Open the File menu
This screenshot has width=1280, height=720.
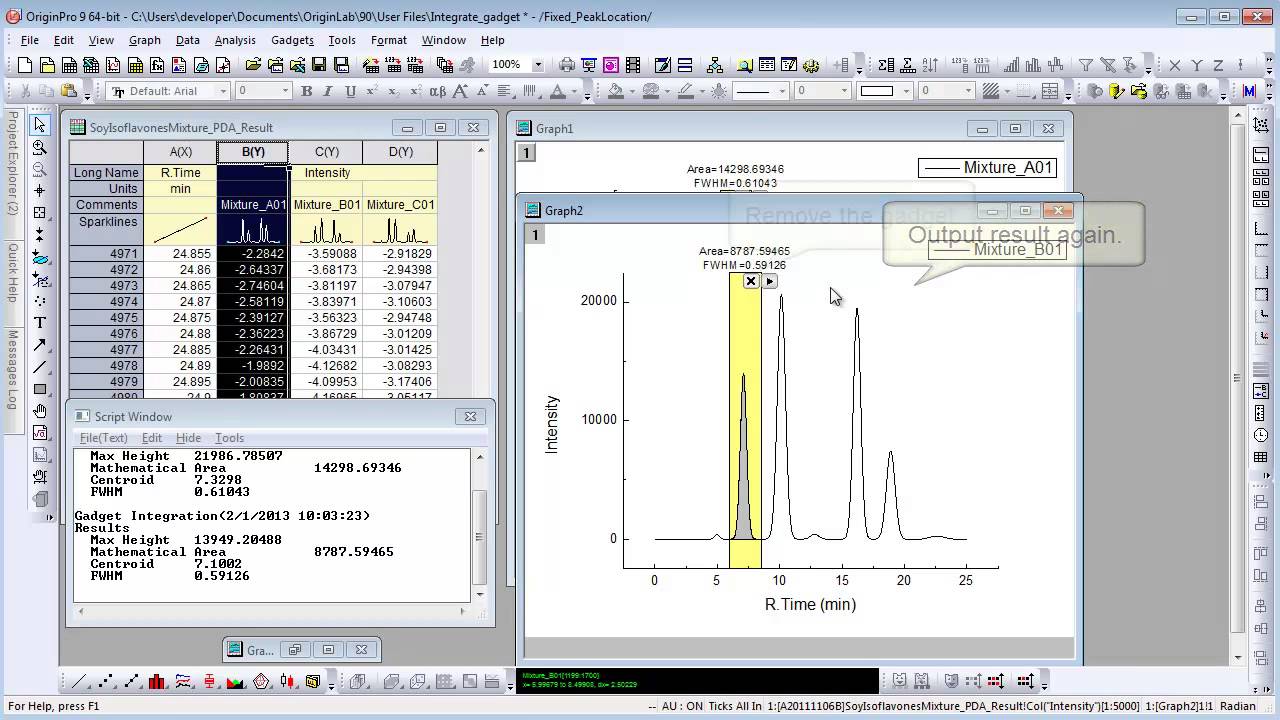[x=30, y=40]
